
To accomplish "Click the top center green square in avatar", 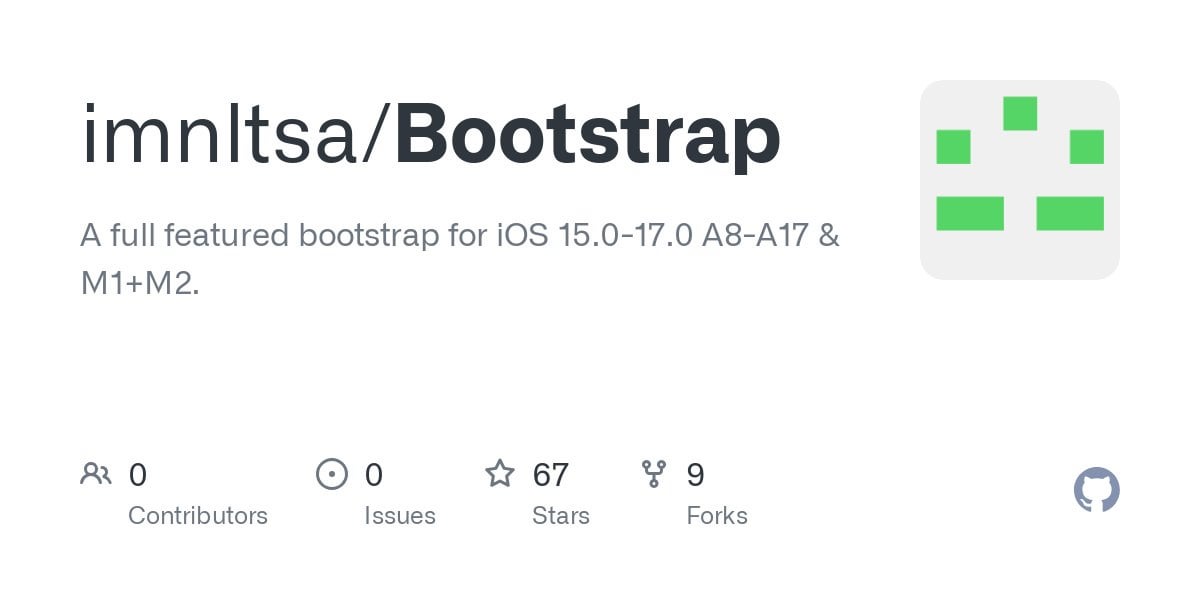I will [1020, 113].
